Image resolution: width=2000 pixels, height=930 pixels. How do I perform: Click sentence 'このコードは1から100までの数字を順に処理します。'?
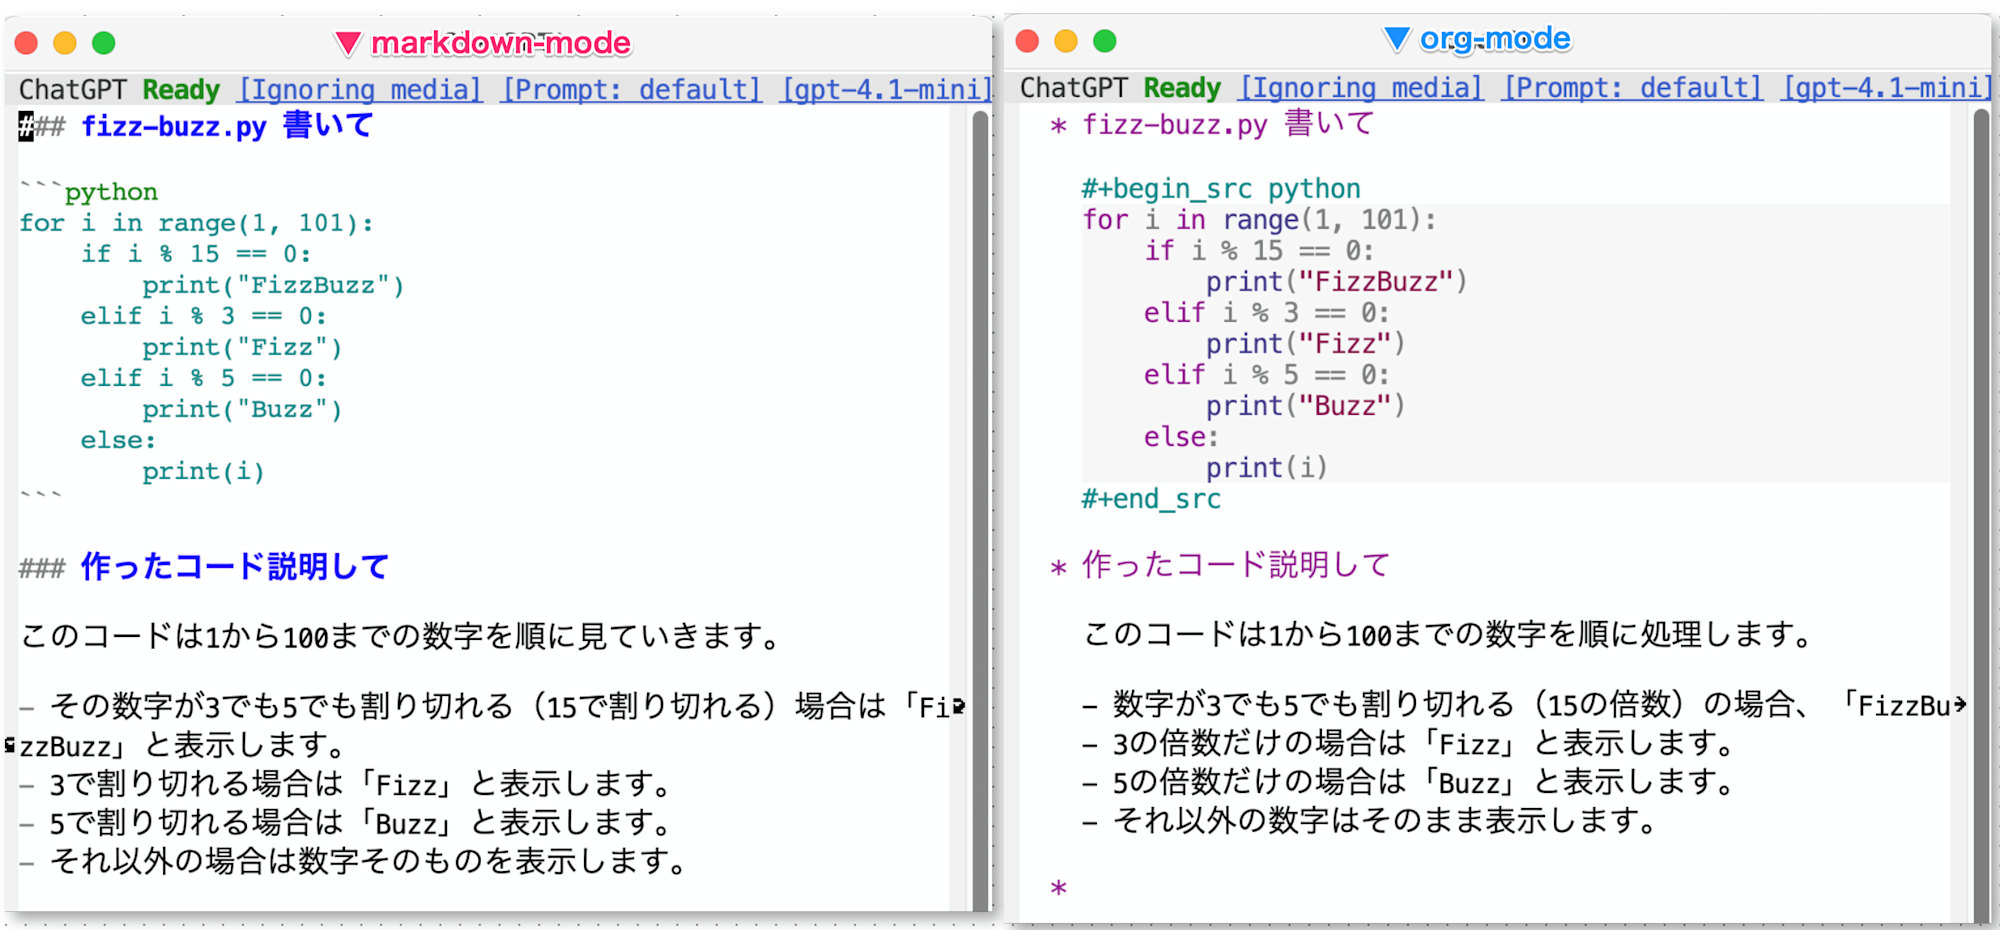pyautogui.click(x=1449, y=634)
